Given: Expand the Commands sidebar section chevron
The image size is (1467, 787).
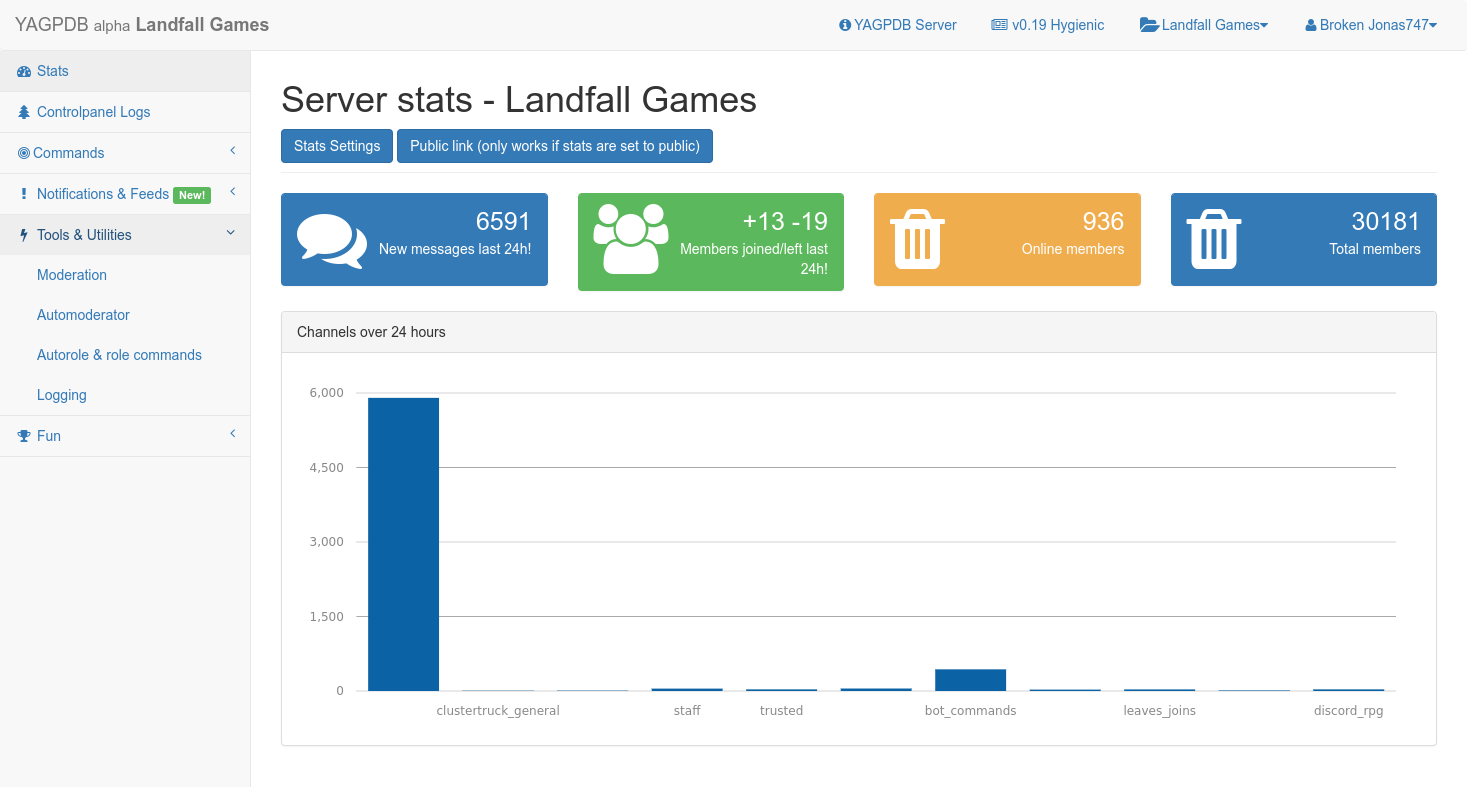Looking at the screenshot, I should coord(232,151).
